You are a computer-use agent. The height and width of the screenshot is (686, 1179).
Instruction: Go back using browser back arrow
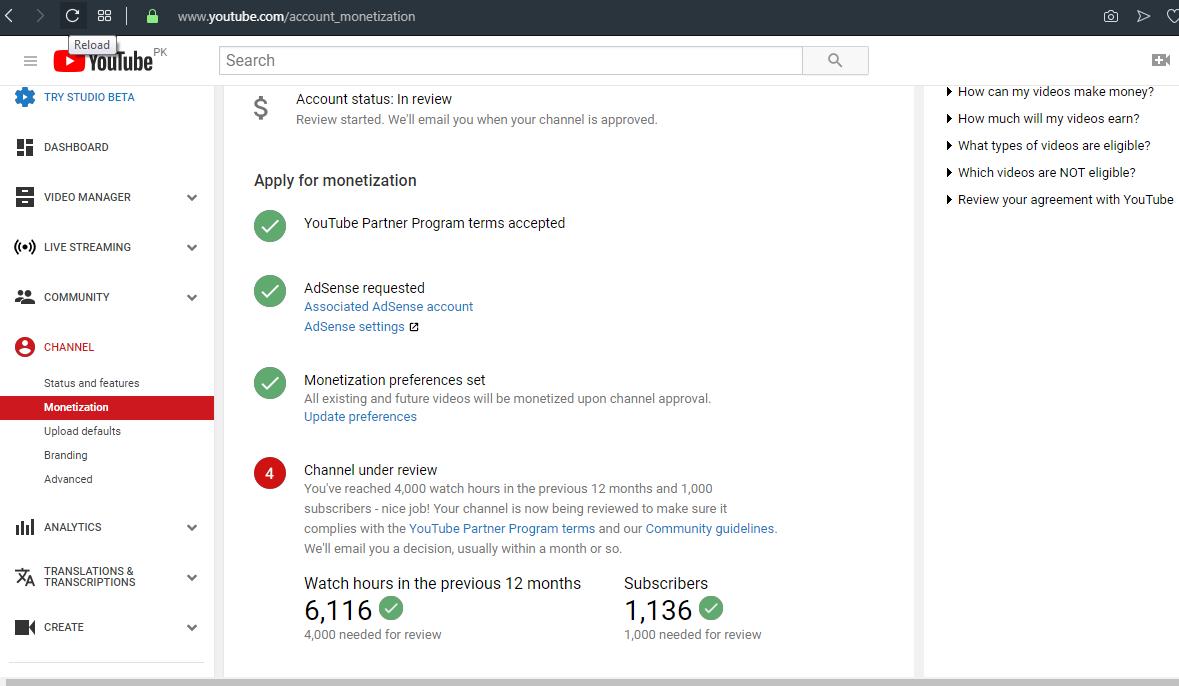pyautogui.click(x=9, y=16)
